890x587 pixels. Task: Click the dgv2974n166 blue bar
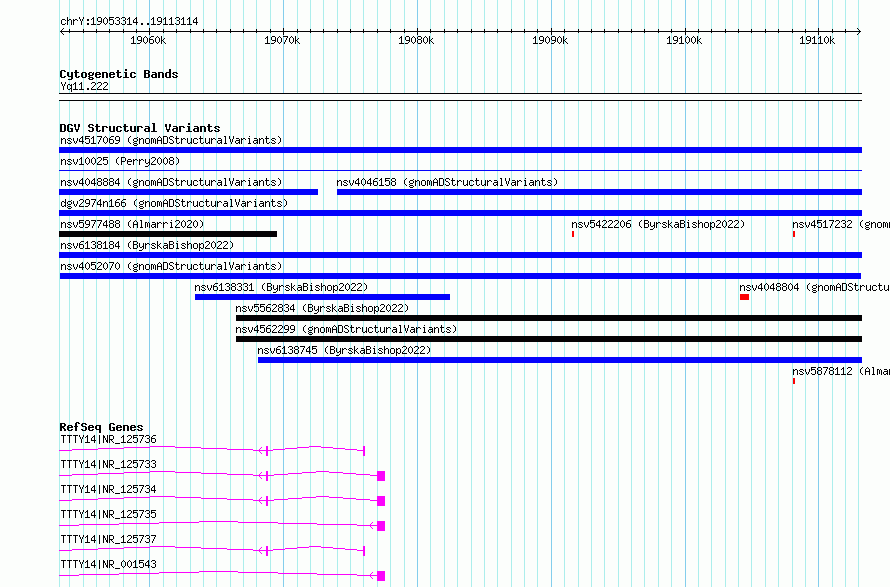tap(460, 213)
